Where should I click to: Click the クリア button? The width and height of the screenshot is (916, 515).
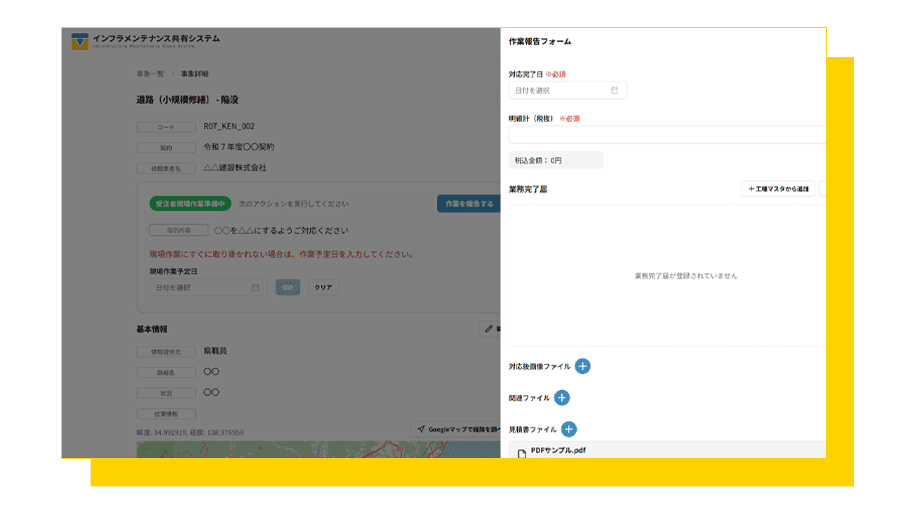tap(323, 287)
